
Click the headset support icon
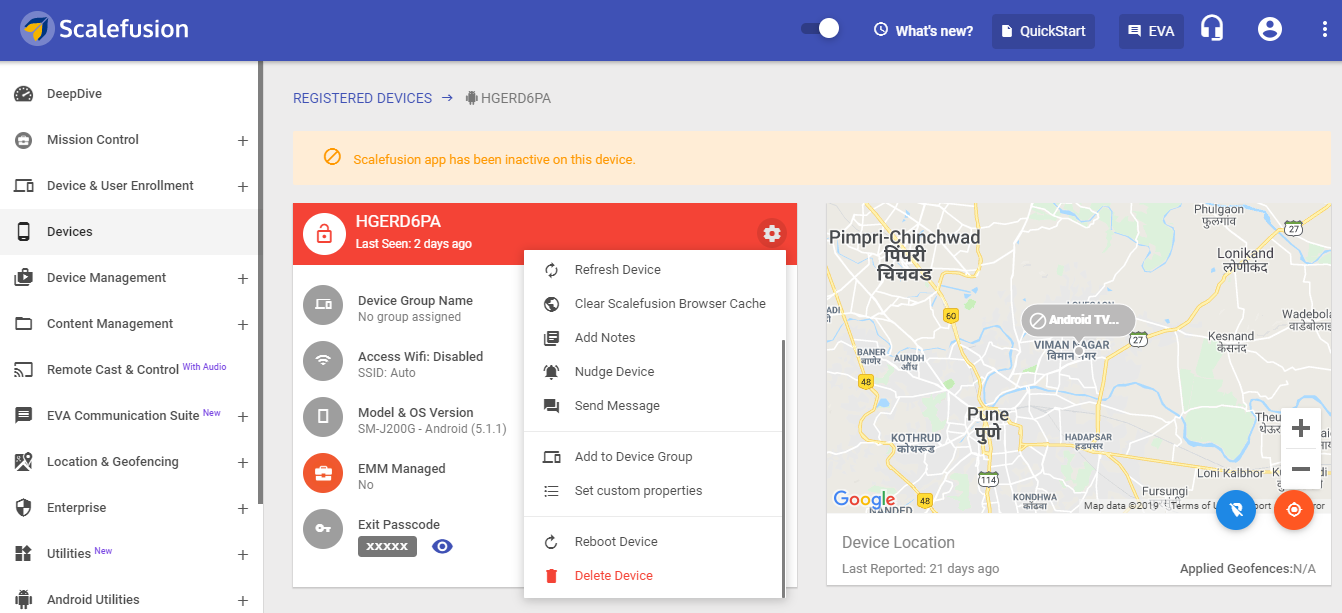point(1212,29)
